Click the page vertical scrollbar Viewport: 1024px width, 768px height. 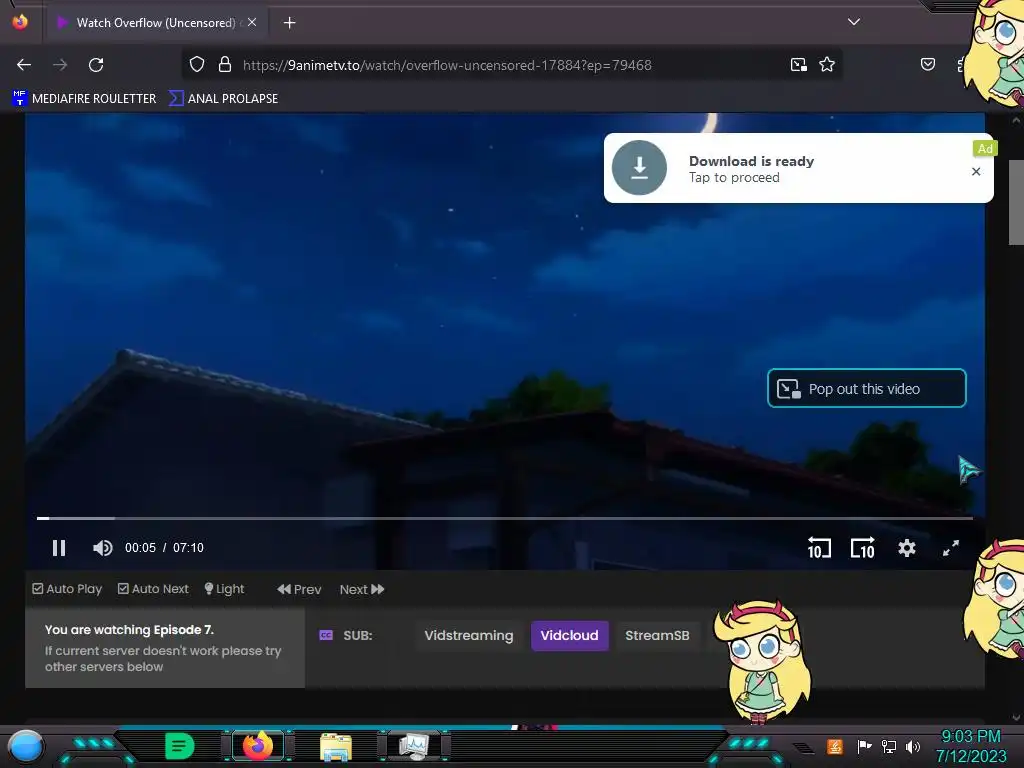coord(1016,202)
